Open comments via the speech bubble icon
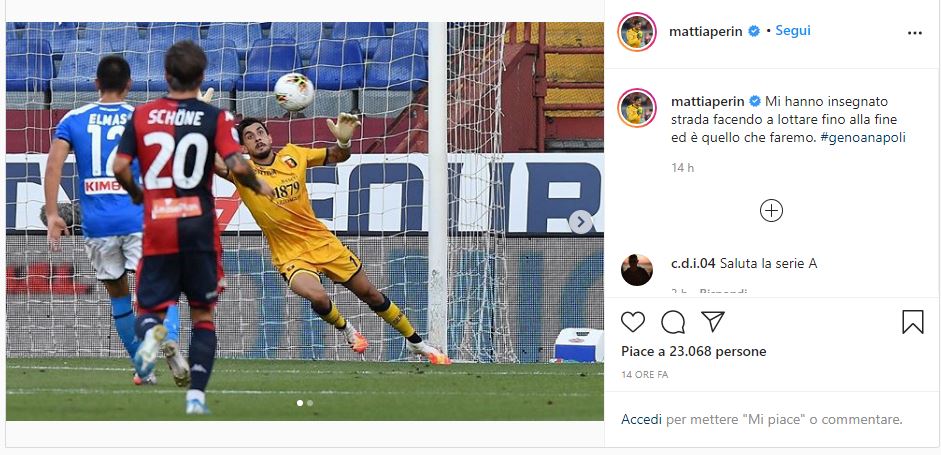Viewport: 941px width, 455px height. [x=673, y=322]
